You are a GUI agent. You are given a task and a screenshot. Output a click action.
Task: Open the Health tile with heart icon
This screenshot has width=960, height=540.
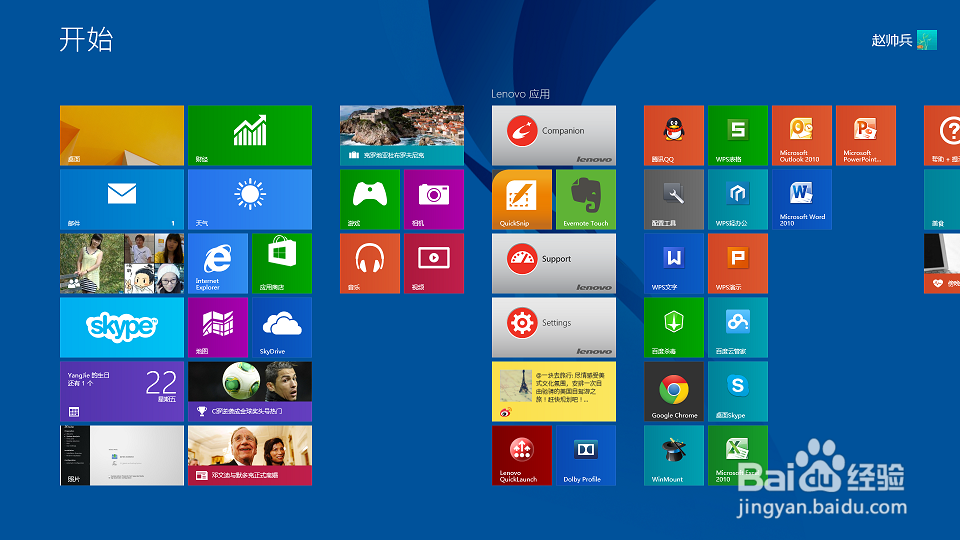(x=942, y=263)
